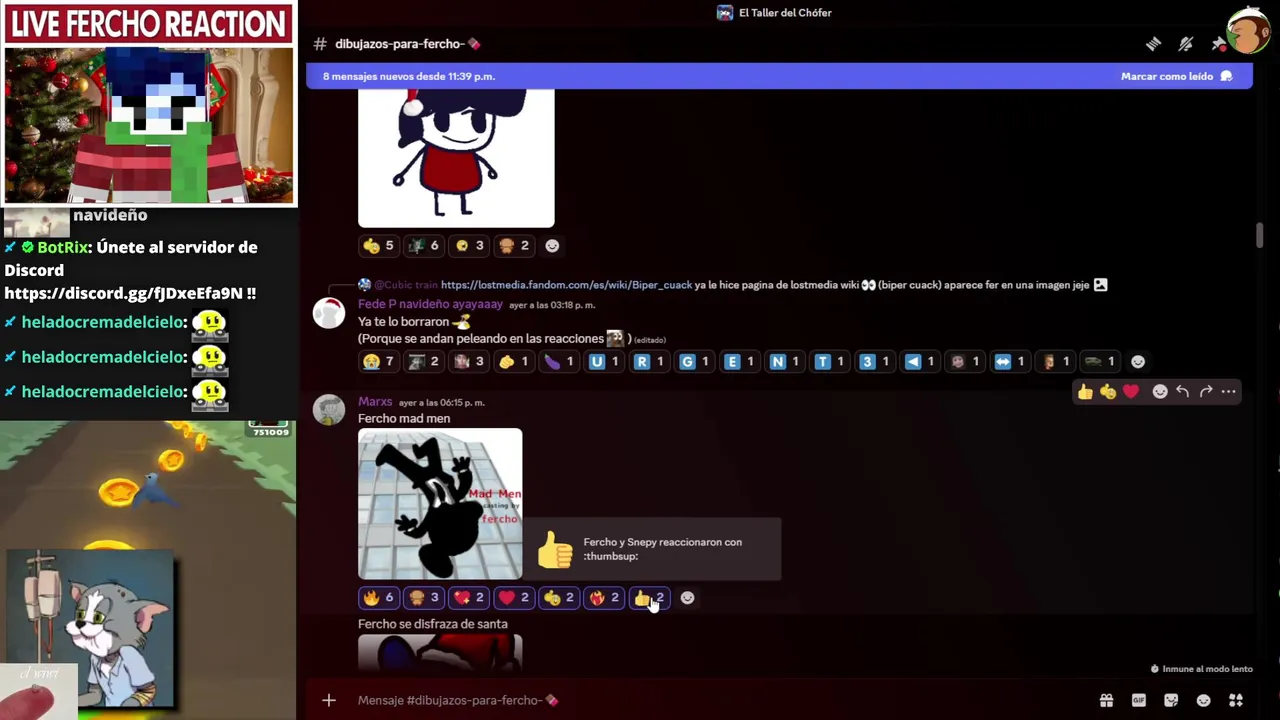Toggle red heart reaction on Marxs post

pos(514,597)
